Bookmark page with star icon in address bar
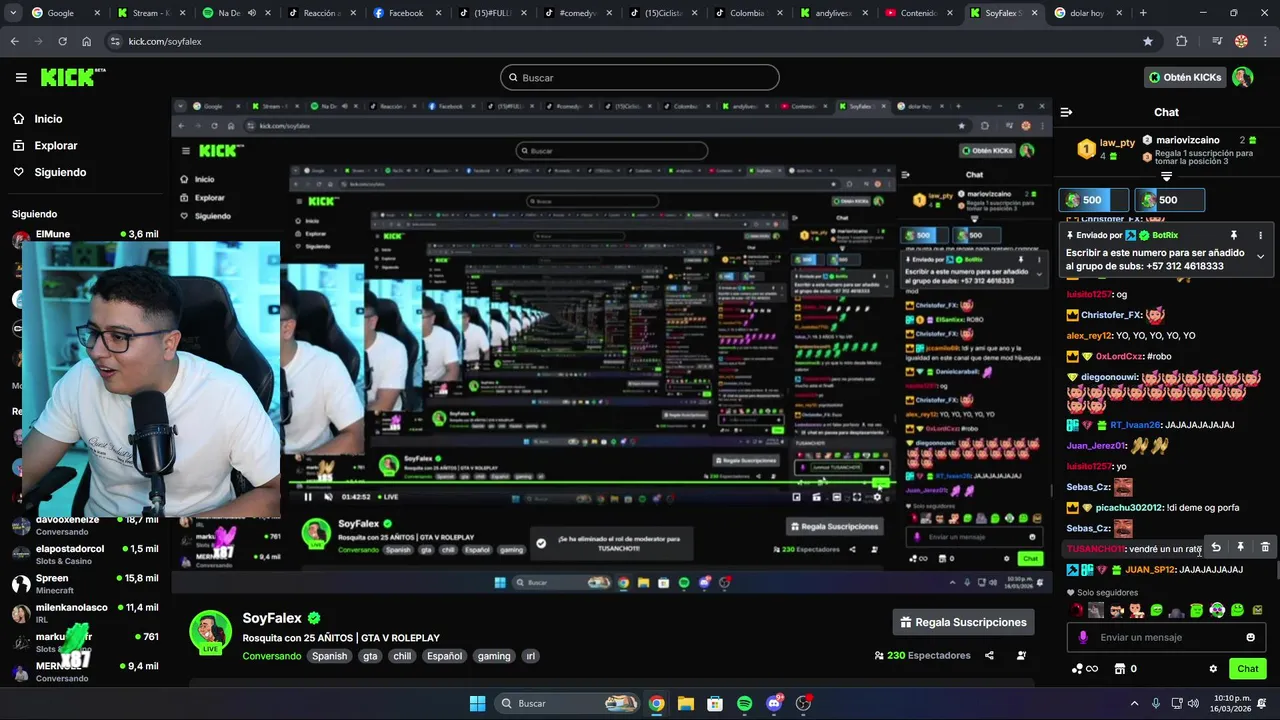1280x720 pixels. [x=1148, y=41]
